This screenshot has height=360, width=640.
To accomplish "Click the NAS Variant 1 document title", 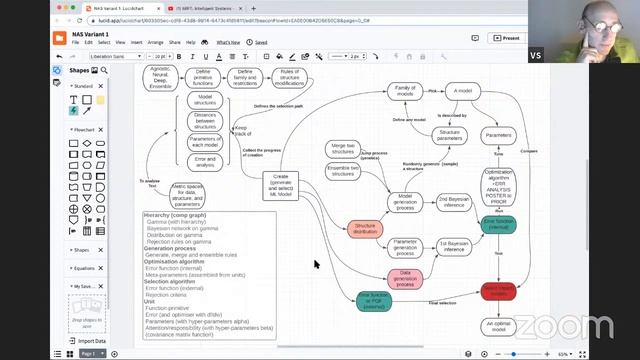I will (91, 34).
